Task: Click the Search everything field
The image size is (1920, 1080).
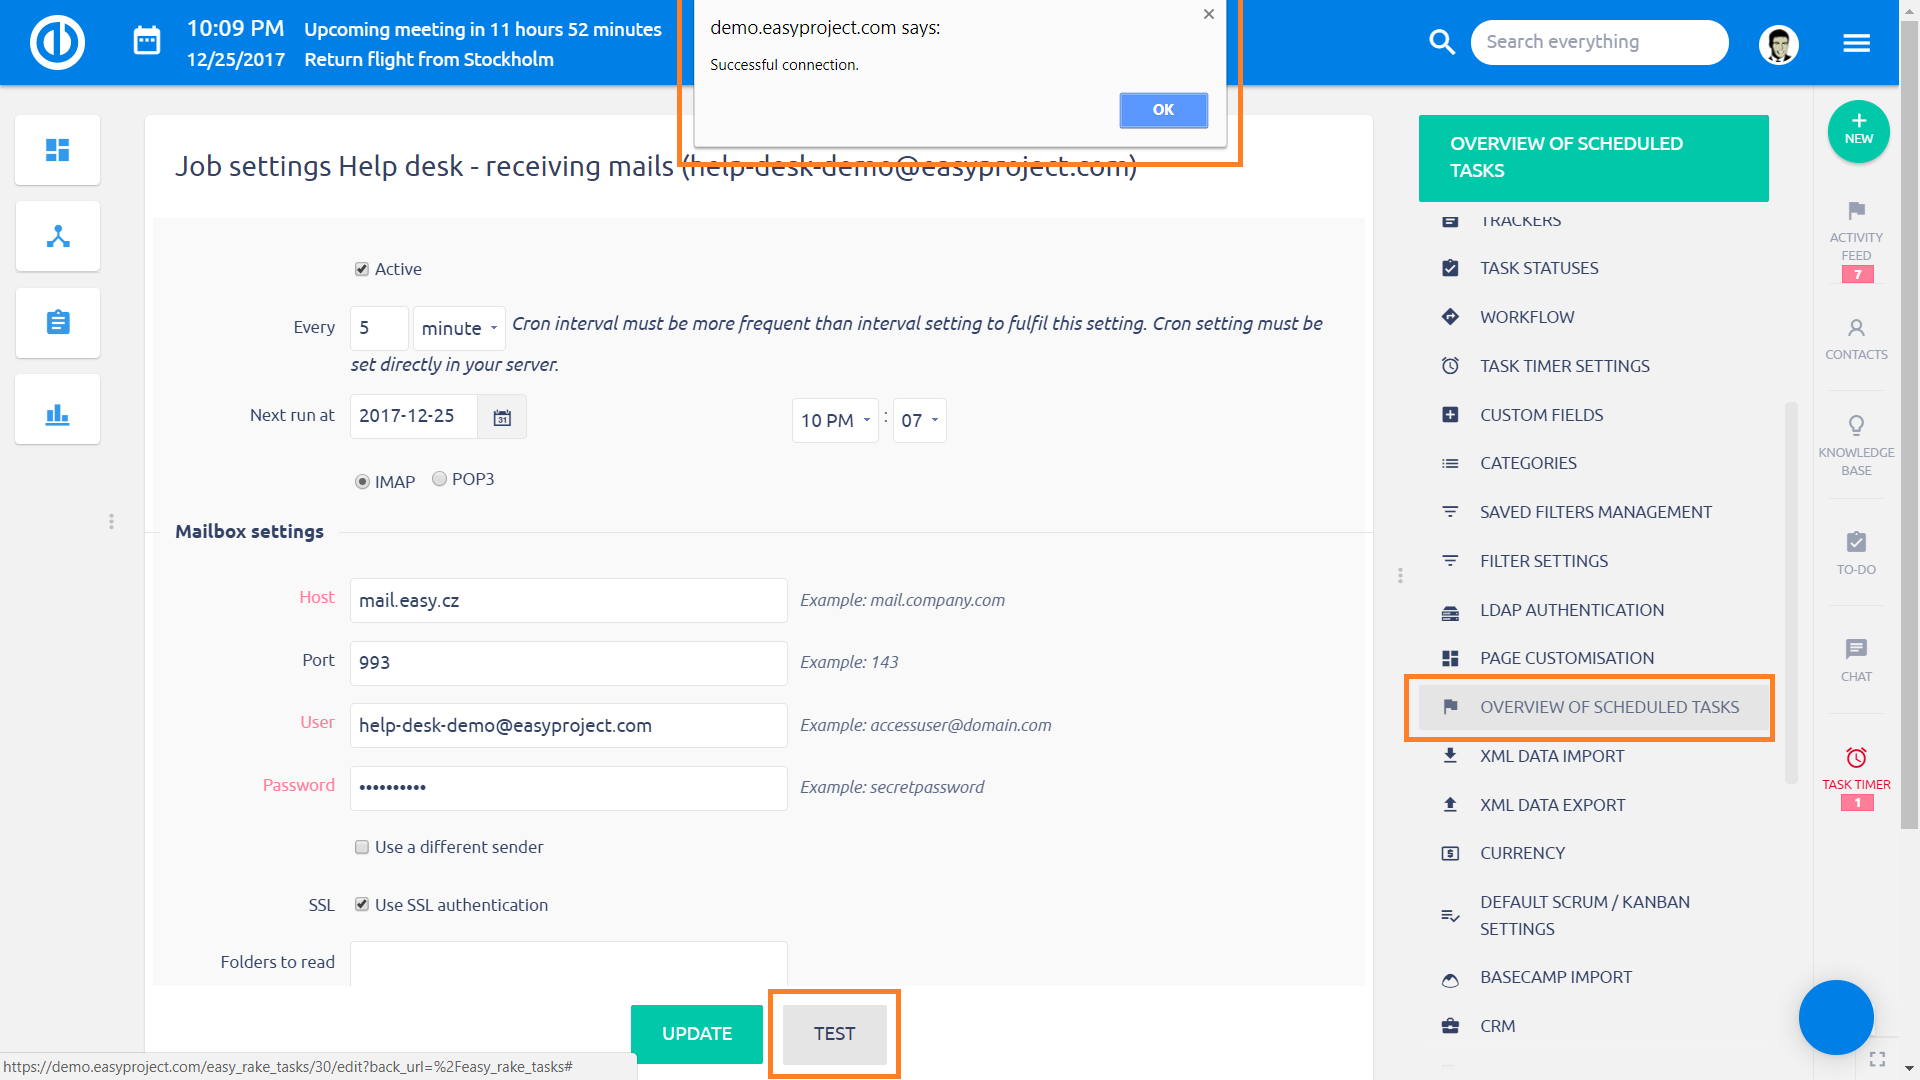Action: 1599,42
